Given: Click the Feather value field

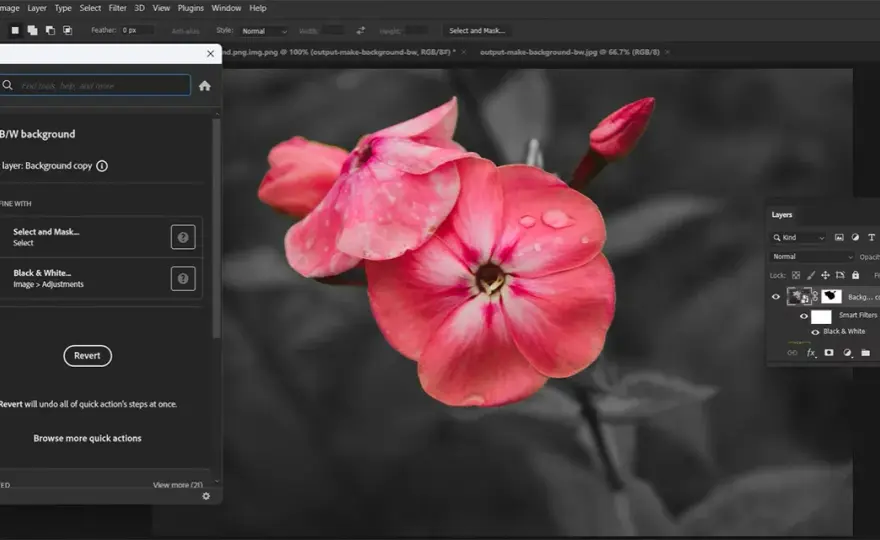Looking at the screenshot, I should (x=136, y=30).
